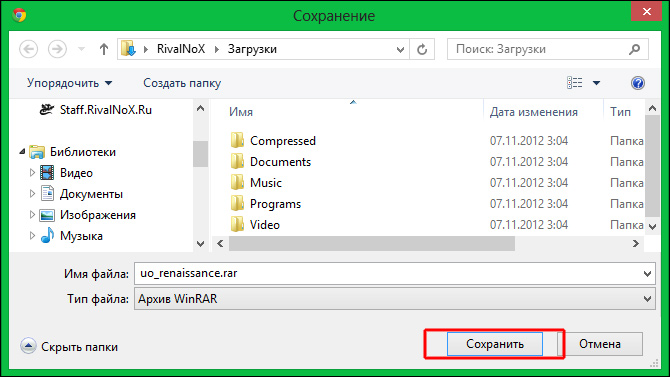Click the search magnifier icon
The width and height of the screenshot is (670, 377).
(635, 49)
